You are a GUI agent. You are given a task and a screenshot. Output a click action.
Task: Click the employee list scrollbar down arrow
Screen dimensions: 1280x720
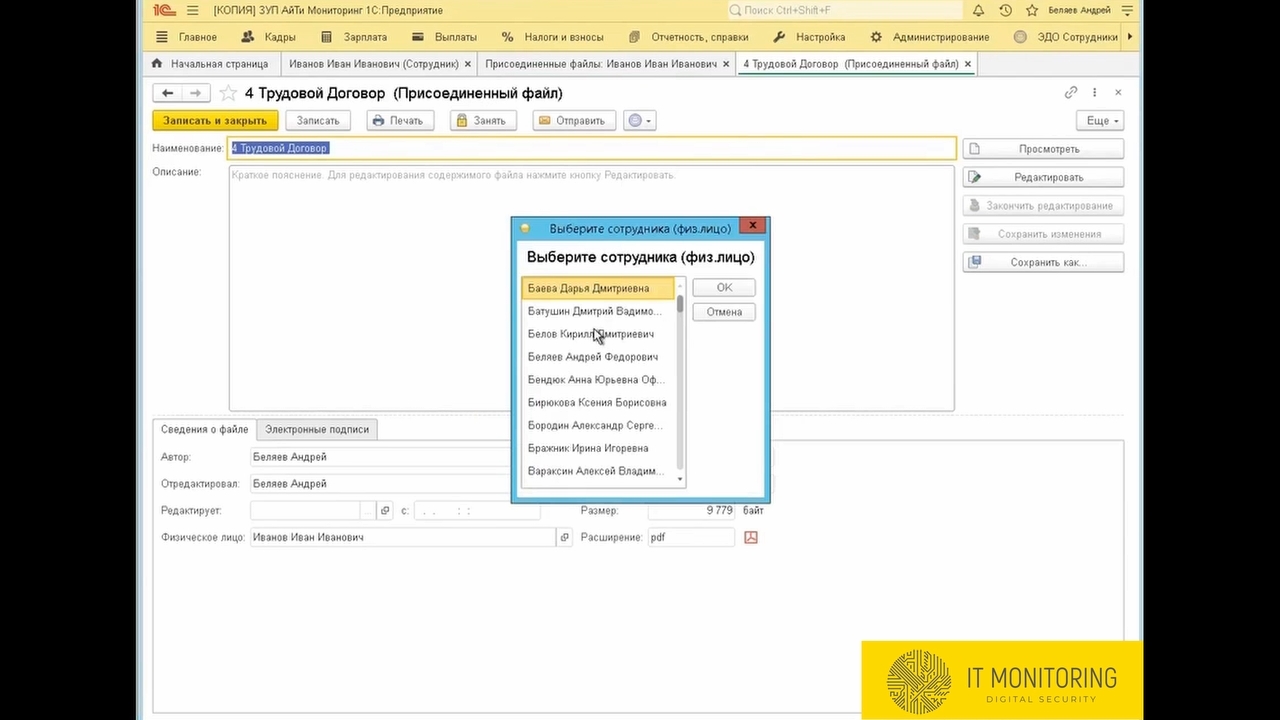pyautogui.click(x=681, y=480)
